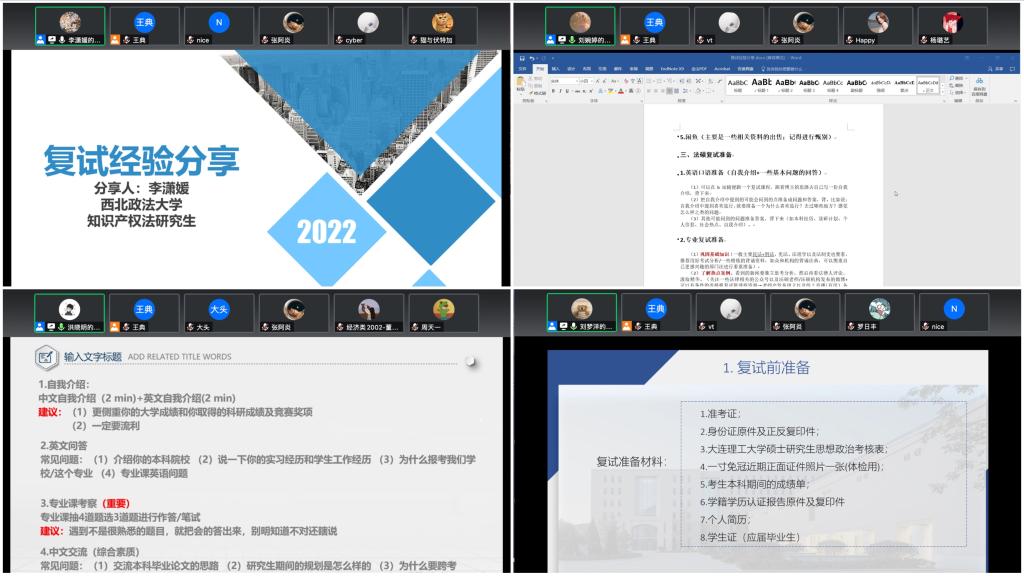Expand the Word styles gallery
The width and height of the screenshot is (1024, 576).
pos(944,91)
